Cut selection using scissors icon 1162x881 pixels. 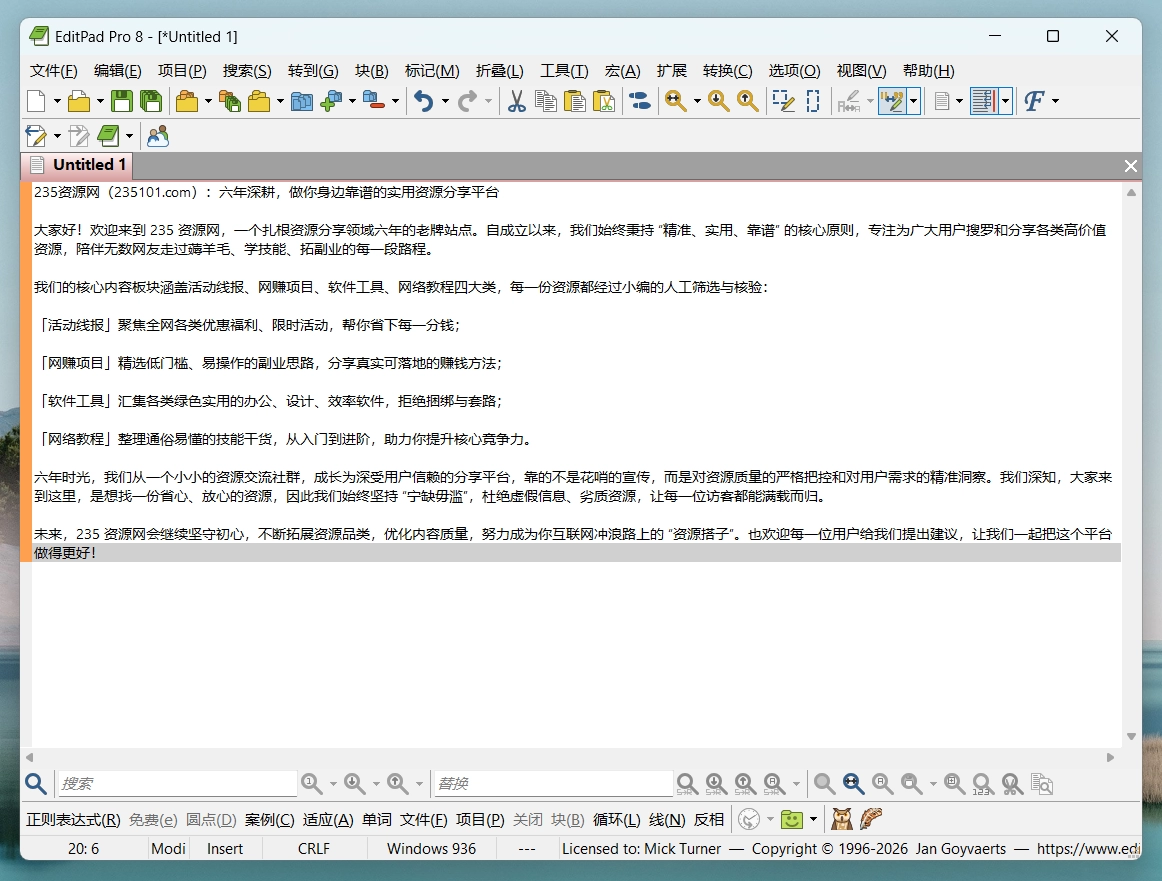point(517,101)
